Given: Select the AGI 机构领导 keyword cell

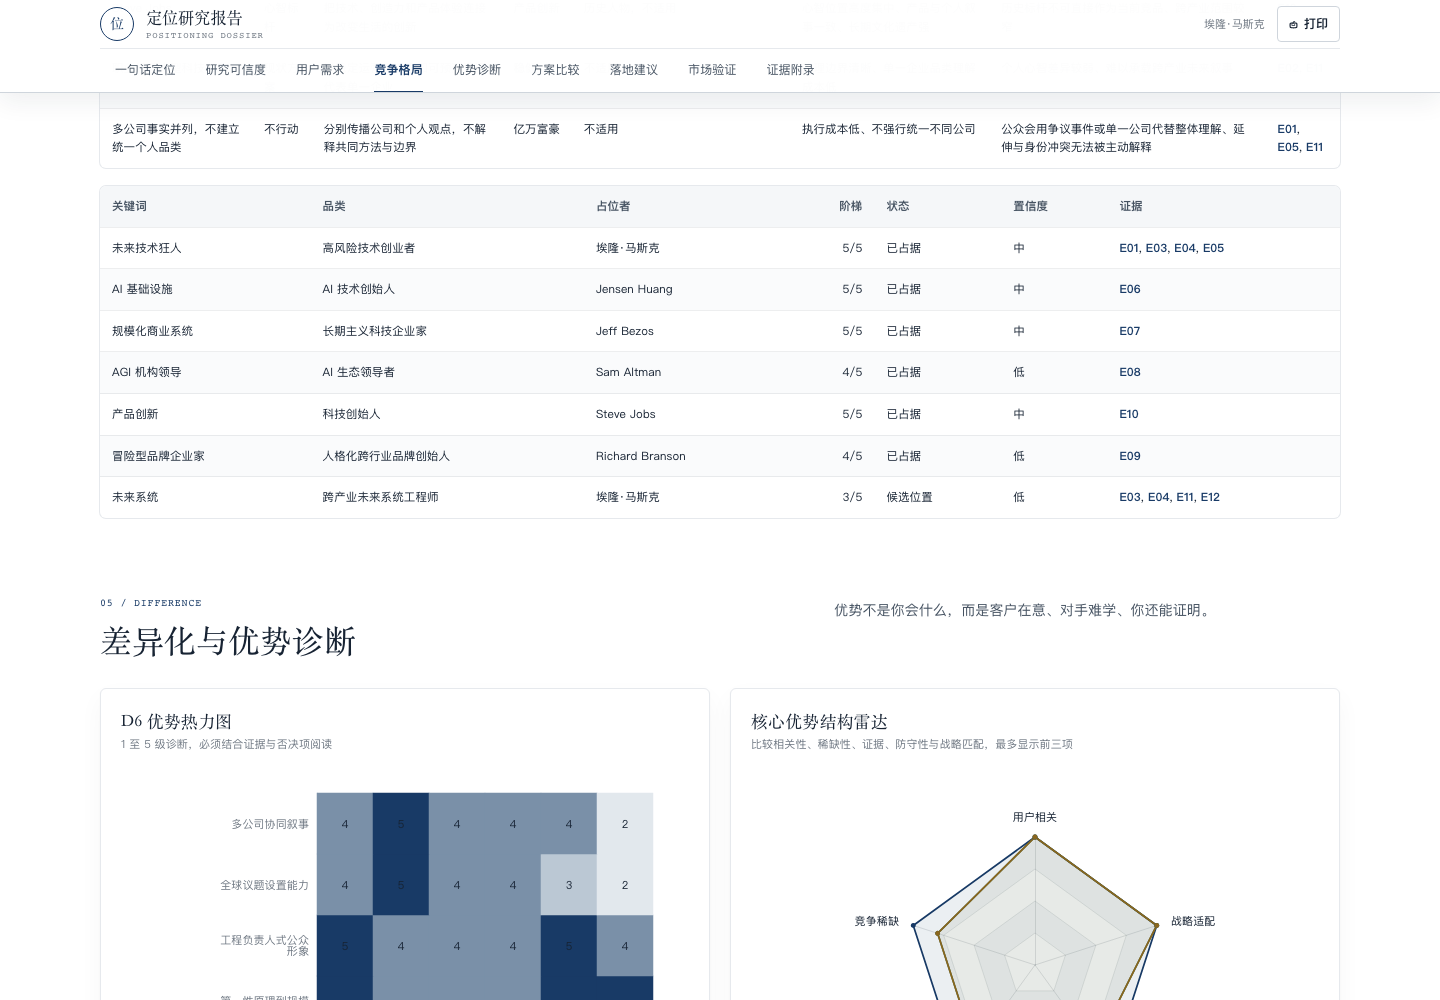Looking at the screenshot, I should (147, 372).
